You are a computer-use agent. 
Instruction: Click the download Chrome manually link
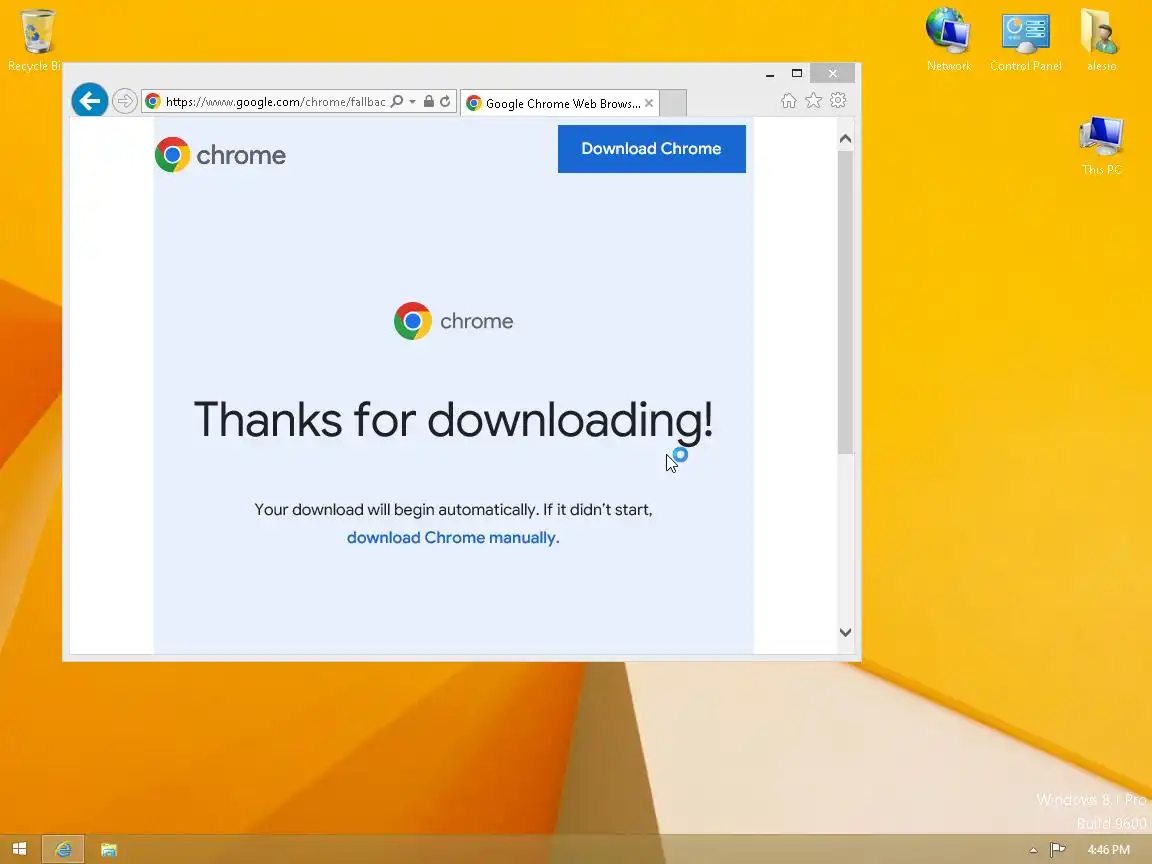point(453,538)
